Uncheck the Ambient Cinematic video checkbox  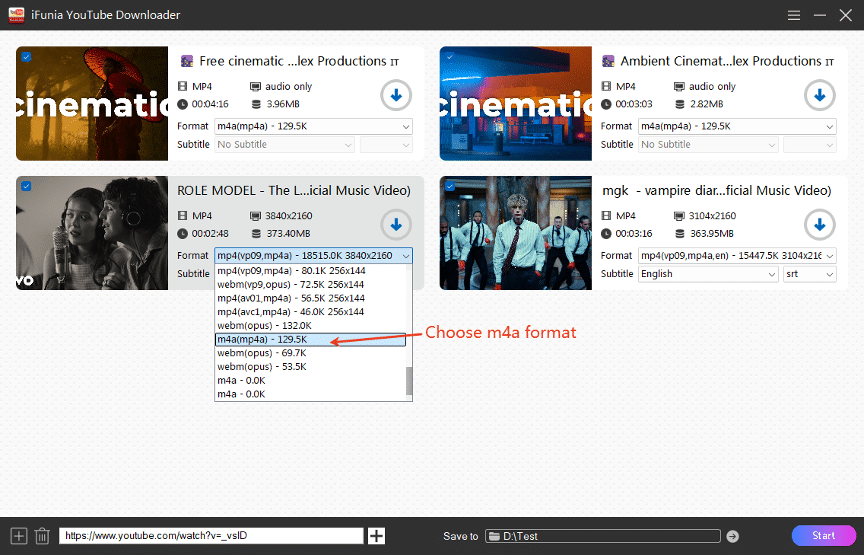click(450, 57)
